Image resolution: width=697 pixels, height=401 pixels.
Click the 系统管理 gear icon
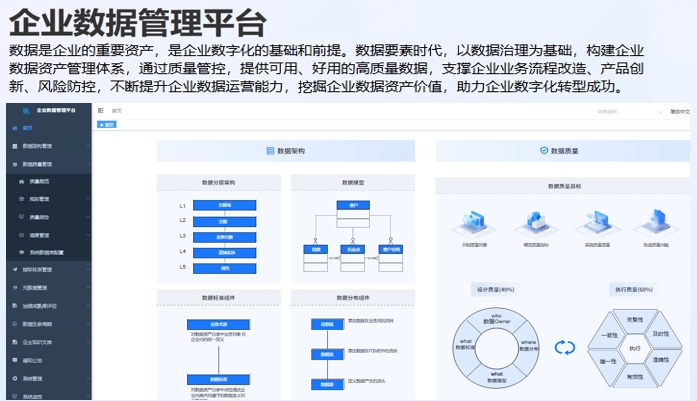(15, 378)
